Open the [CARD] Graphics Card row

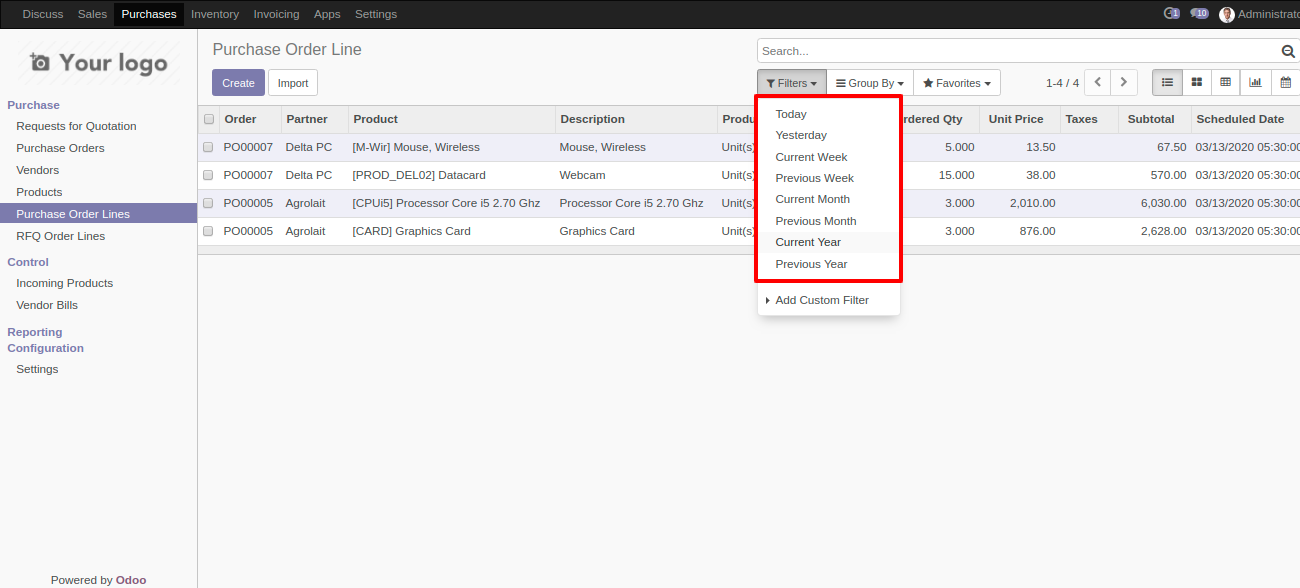749,231
